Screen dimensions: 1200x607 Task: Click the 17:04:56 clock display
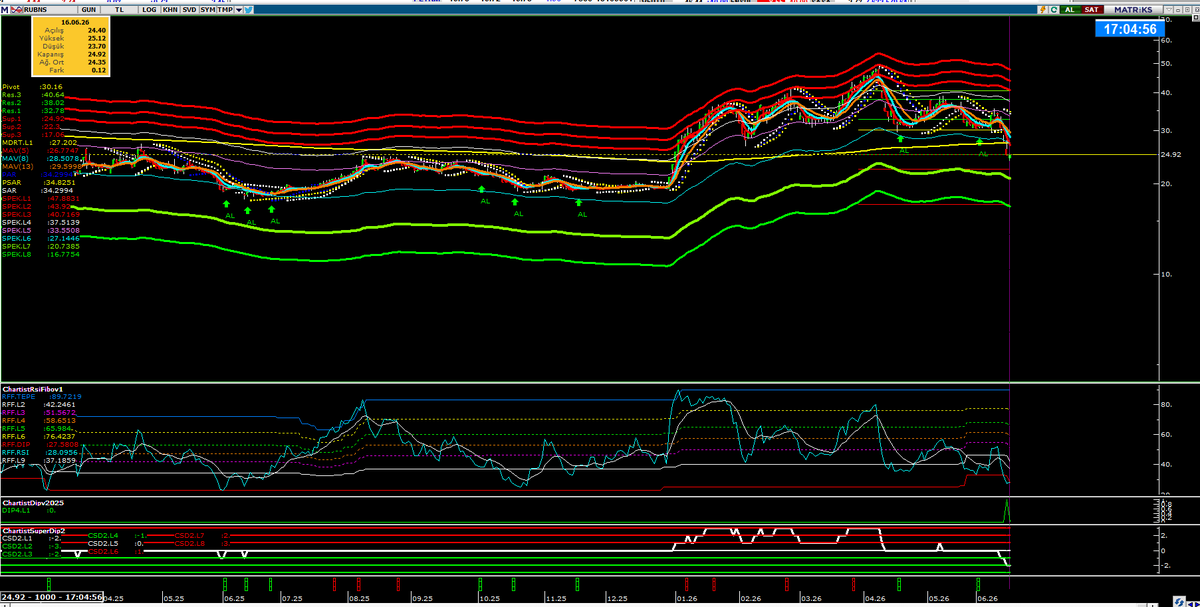click(1131, 29)
